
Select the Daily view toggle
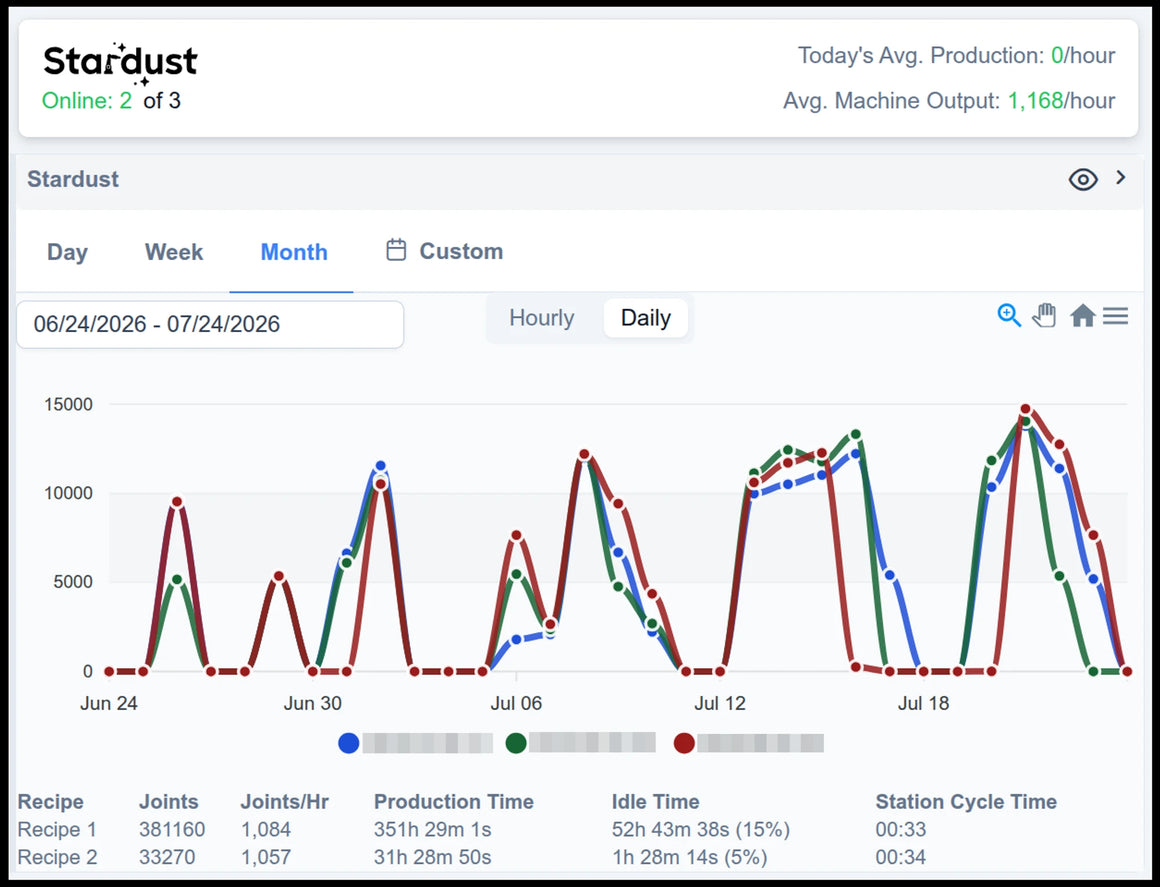pyautogui.click(x=646, y=317)
